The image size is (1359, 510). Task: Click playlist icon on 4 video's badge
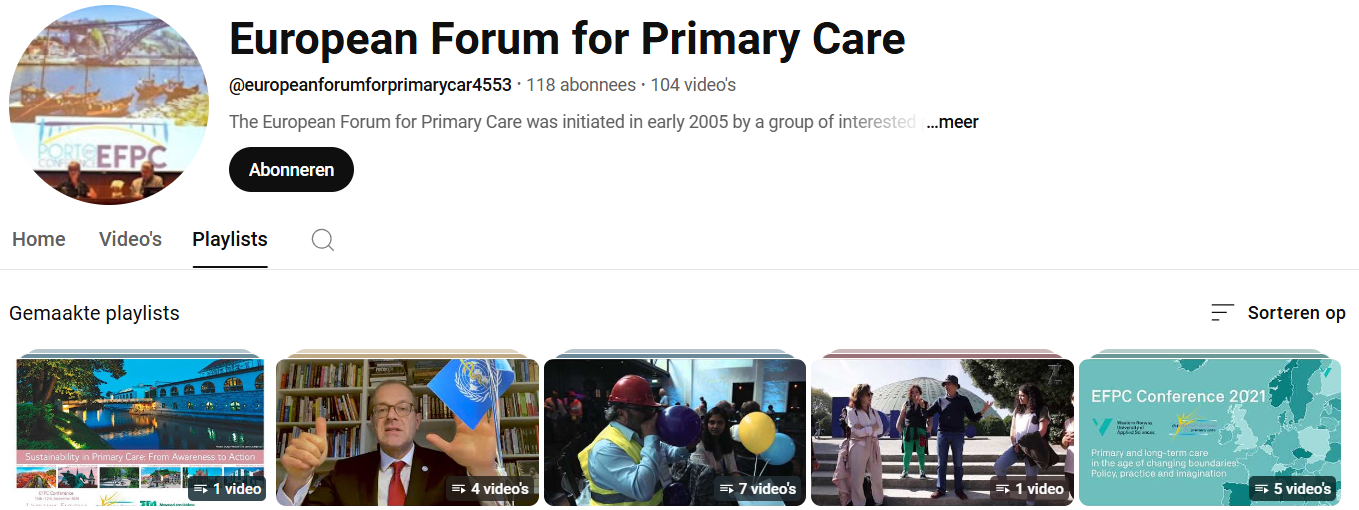tap(459, 489)
